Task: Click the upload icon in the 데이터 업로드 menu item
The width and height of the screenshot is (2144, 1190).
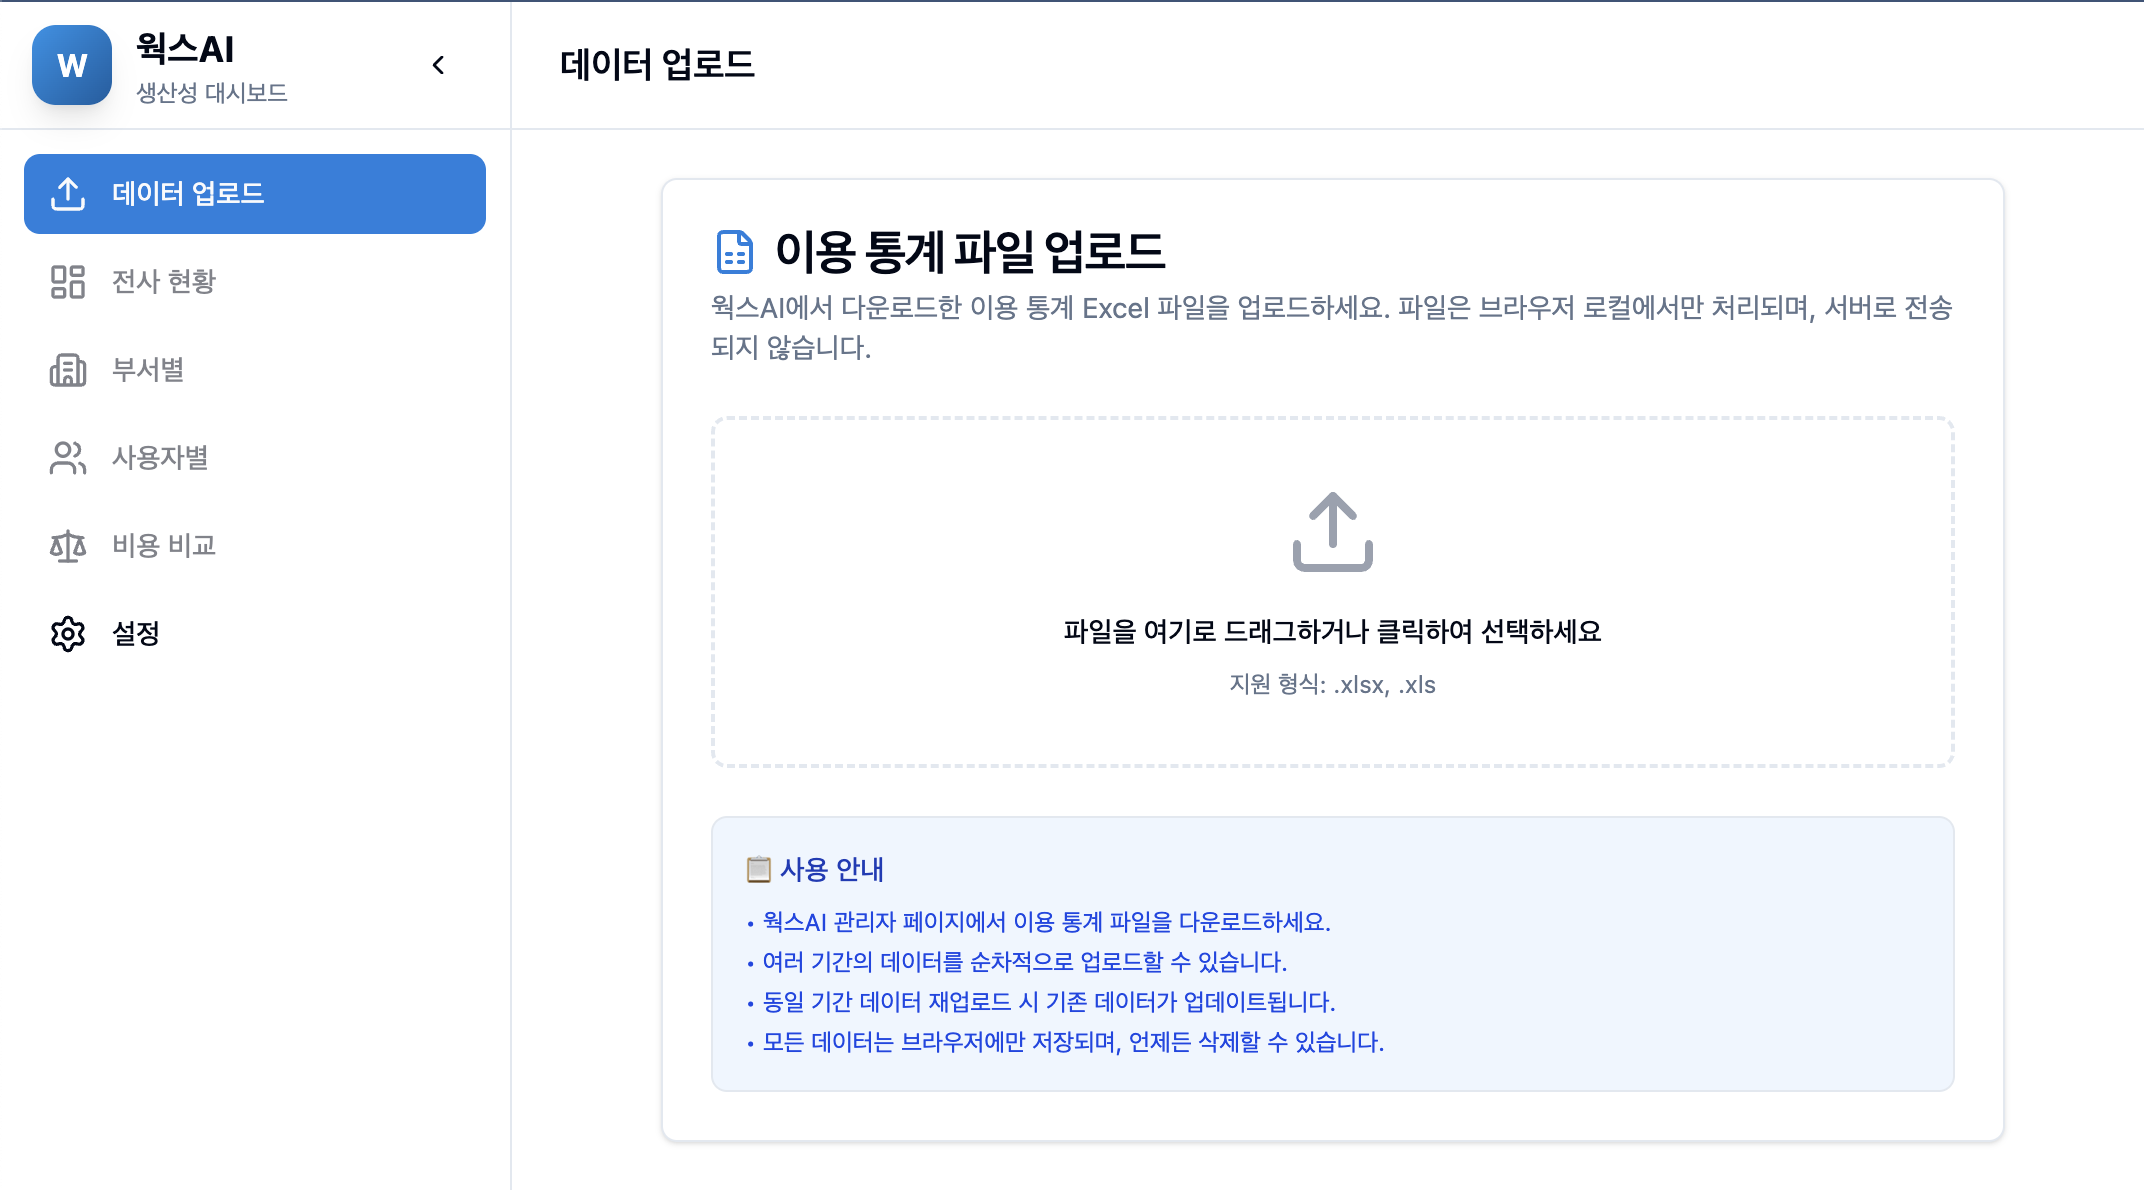Action: point(68,194)
